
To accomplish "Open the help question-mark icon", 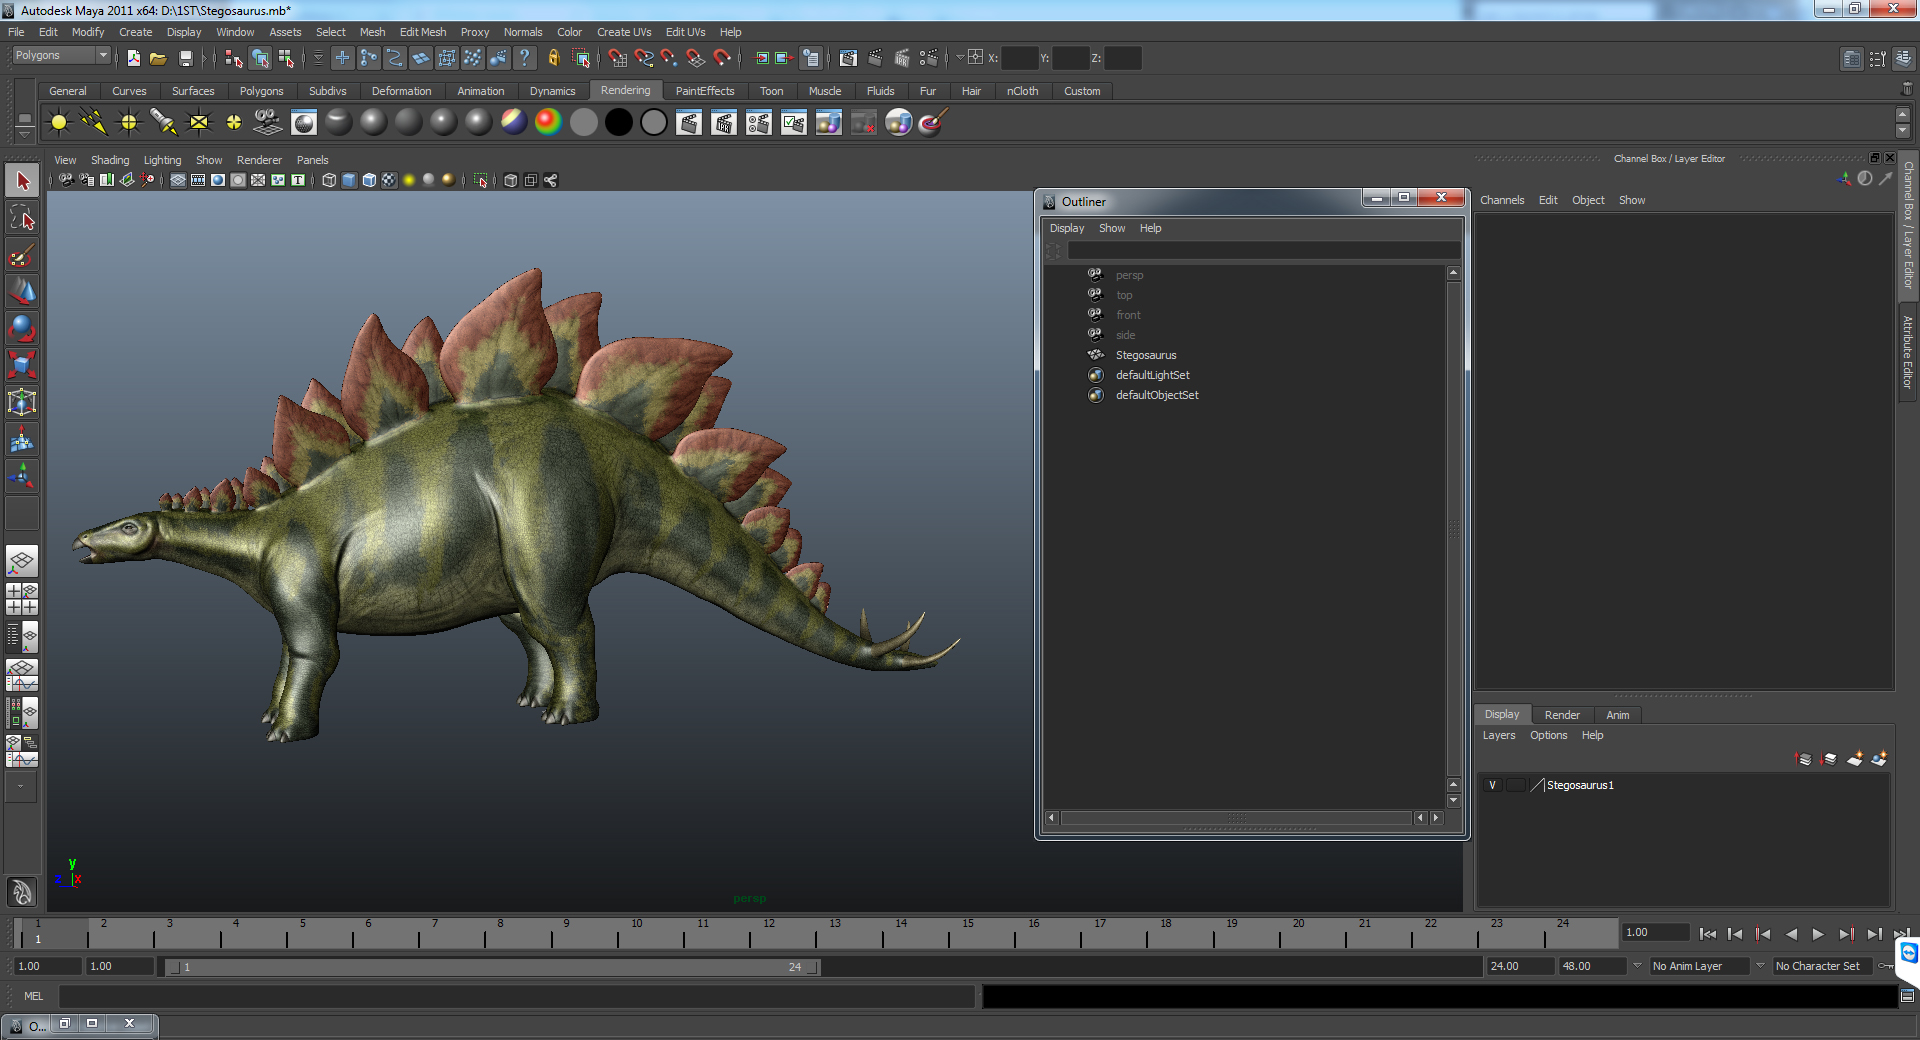I will click(x=524, y=58).
